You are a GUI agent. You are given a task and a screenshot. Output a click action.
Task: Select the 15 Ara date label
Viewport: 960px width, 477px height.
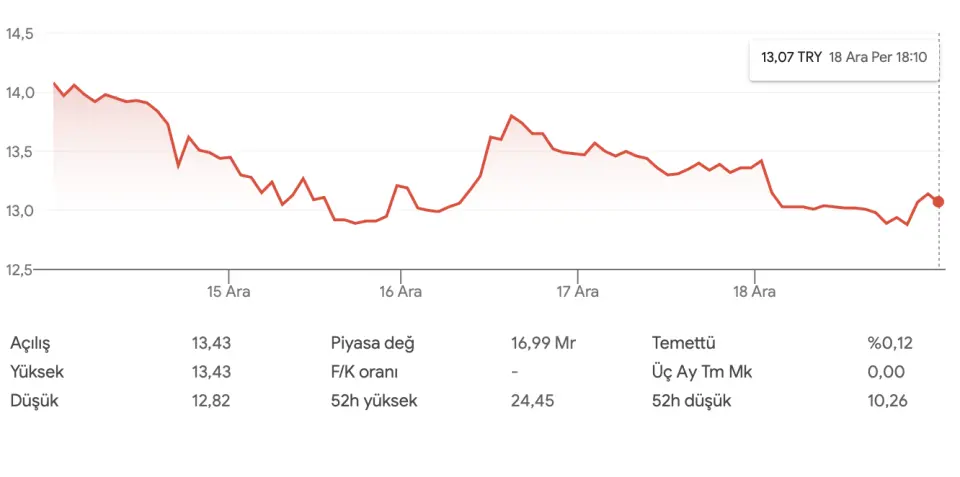pos(228,292)
